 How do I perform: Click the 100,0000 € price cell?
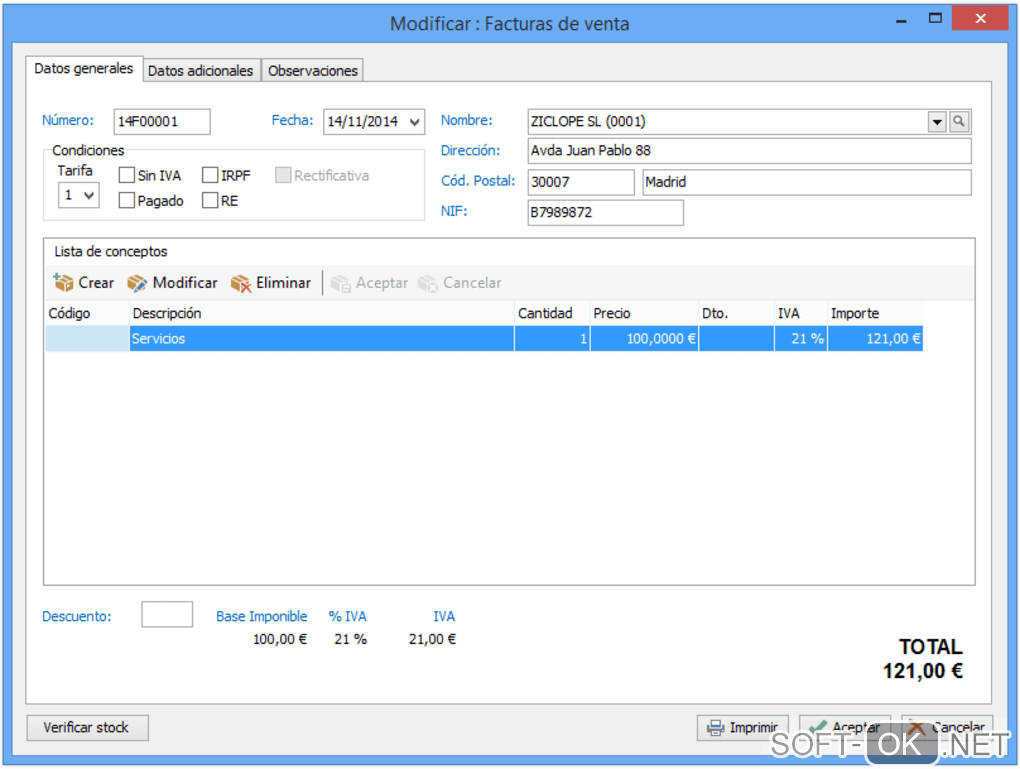[645, 338]
